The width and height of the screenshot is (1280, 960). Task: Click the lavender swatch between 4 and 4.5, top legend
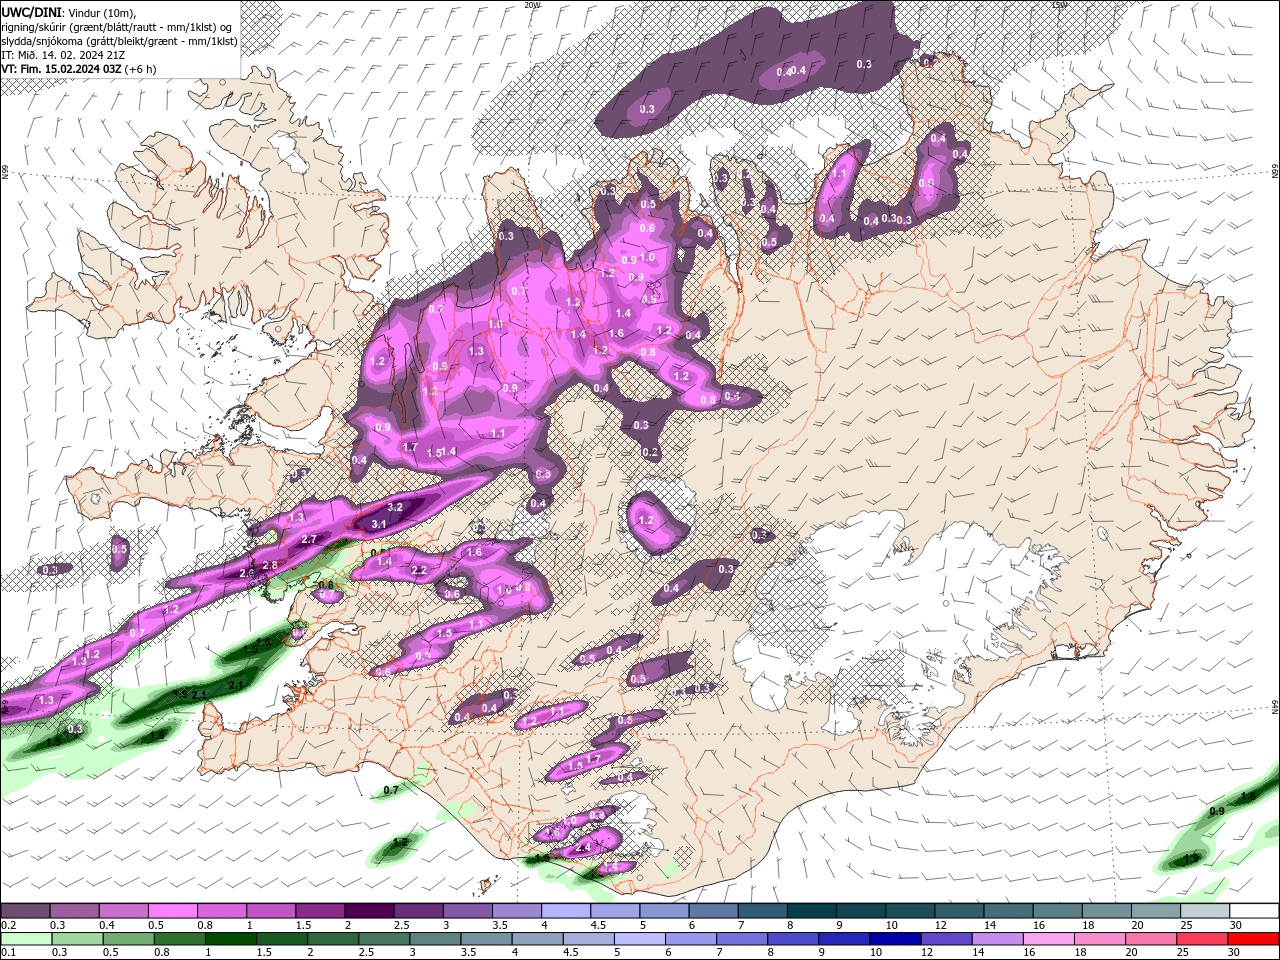coord(566,910)
